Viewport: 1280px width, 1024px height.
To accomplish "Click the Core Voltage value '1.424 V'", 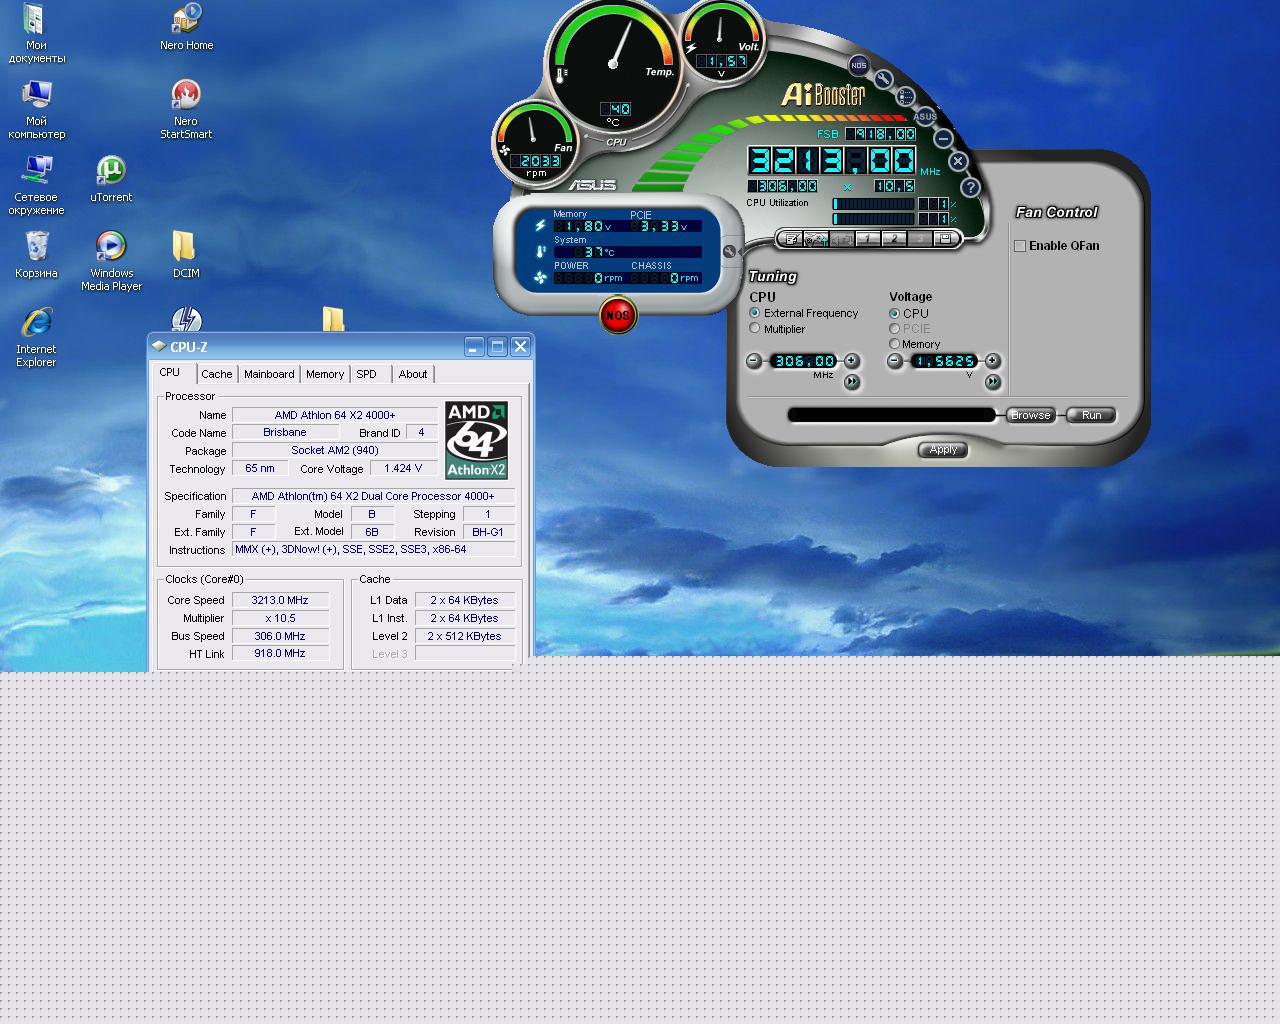I will click(404, 468).
